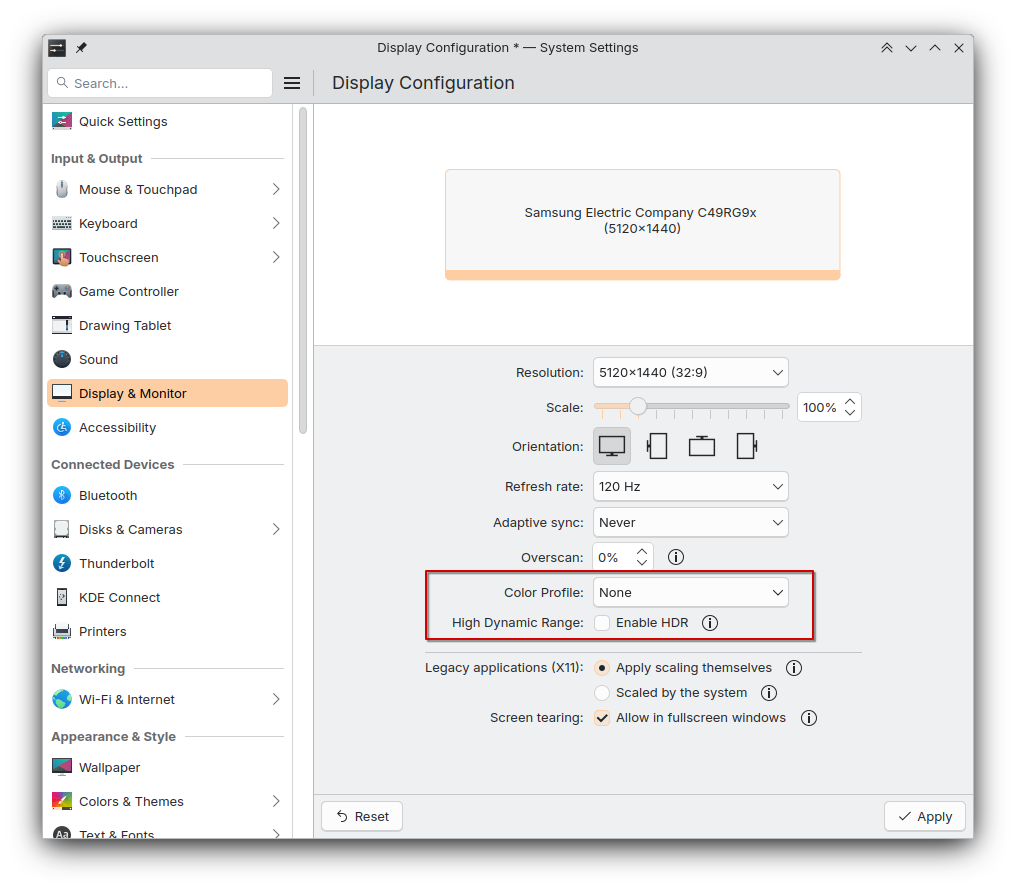
Task: Select the Scaled by the system radio button
Action: (x=601, y=692)
